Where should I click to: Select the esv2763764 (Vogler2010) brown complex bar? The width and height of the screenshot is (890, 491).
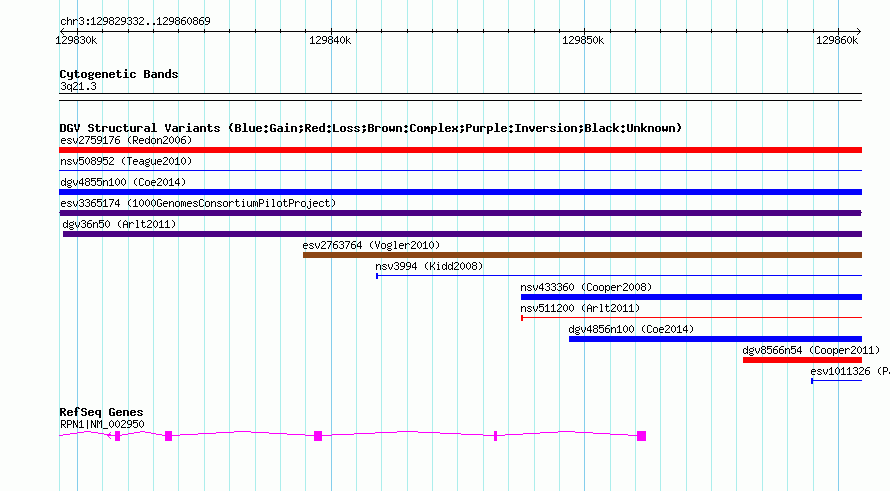[582, 255]
